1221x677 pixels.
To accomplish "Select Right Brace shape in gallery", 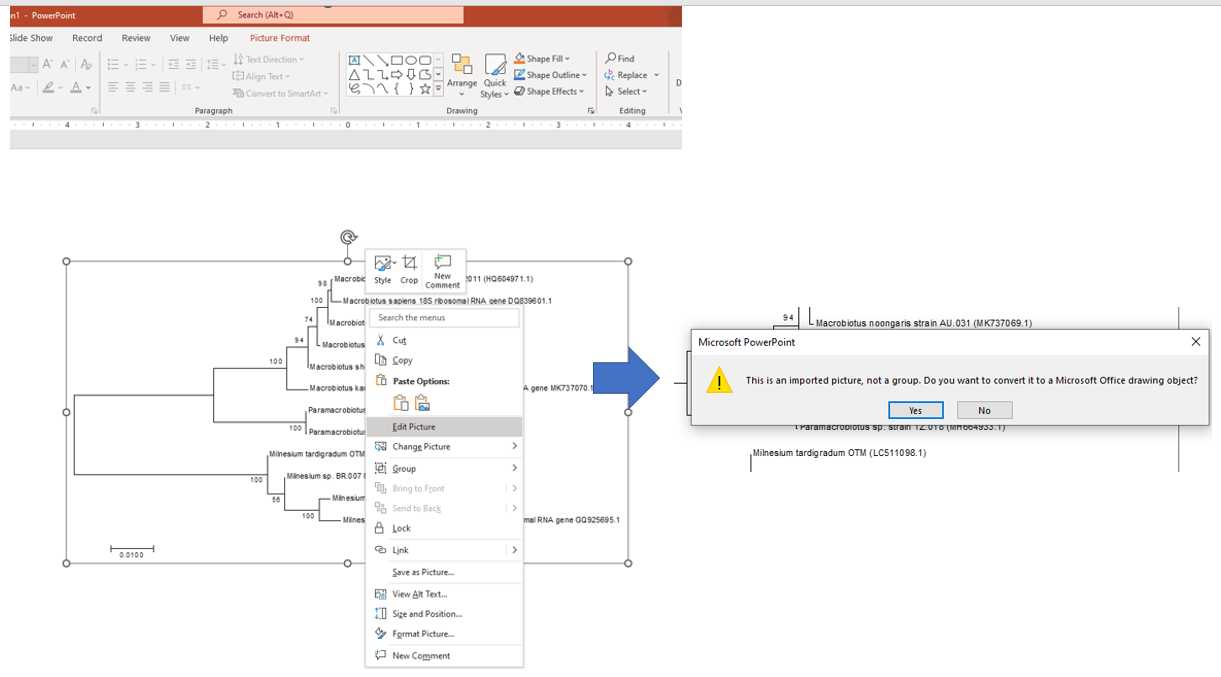I will point(411,89).
